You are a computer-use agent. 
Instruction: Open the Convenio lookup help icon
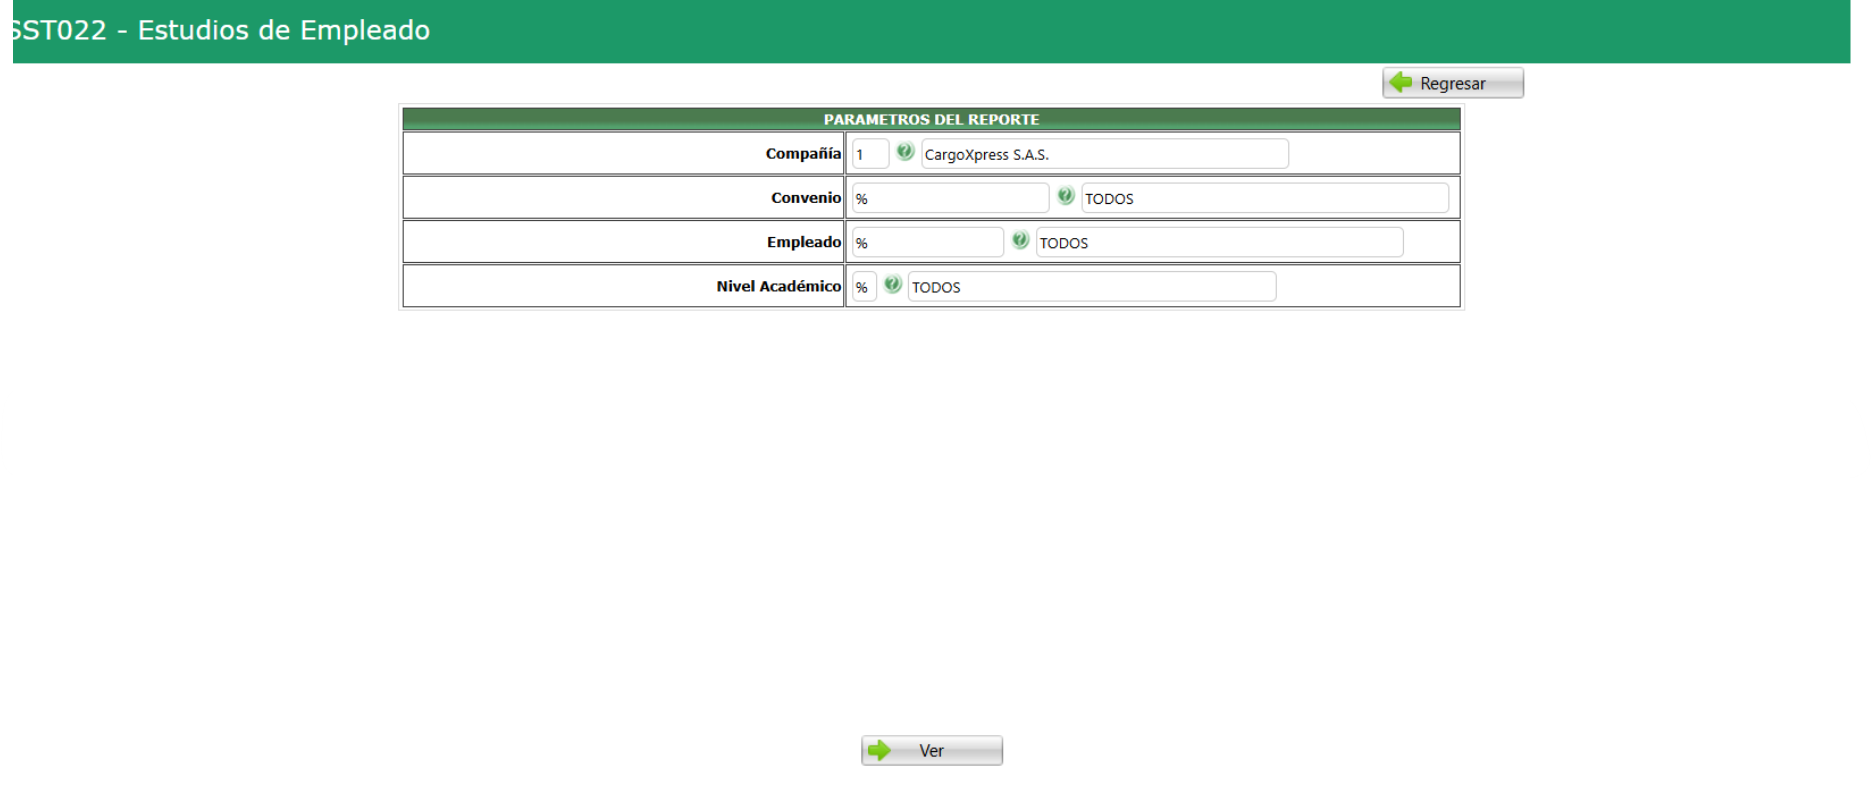[x=1065, y=196]
